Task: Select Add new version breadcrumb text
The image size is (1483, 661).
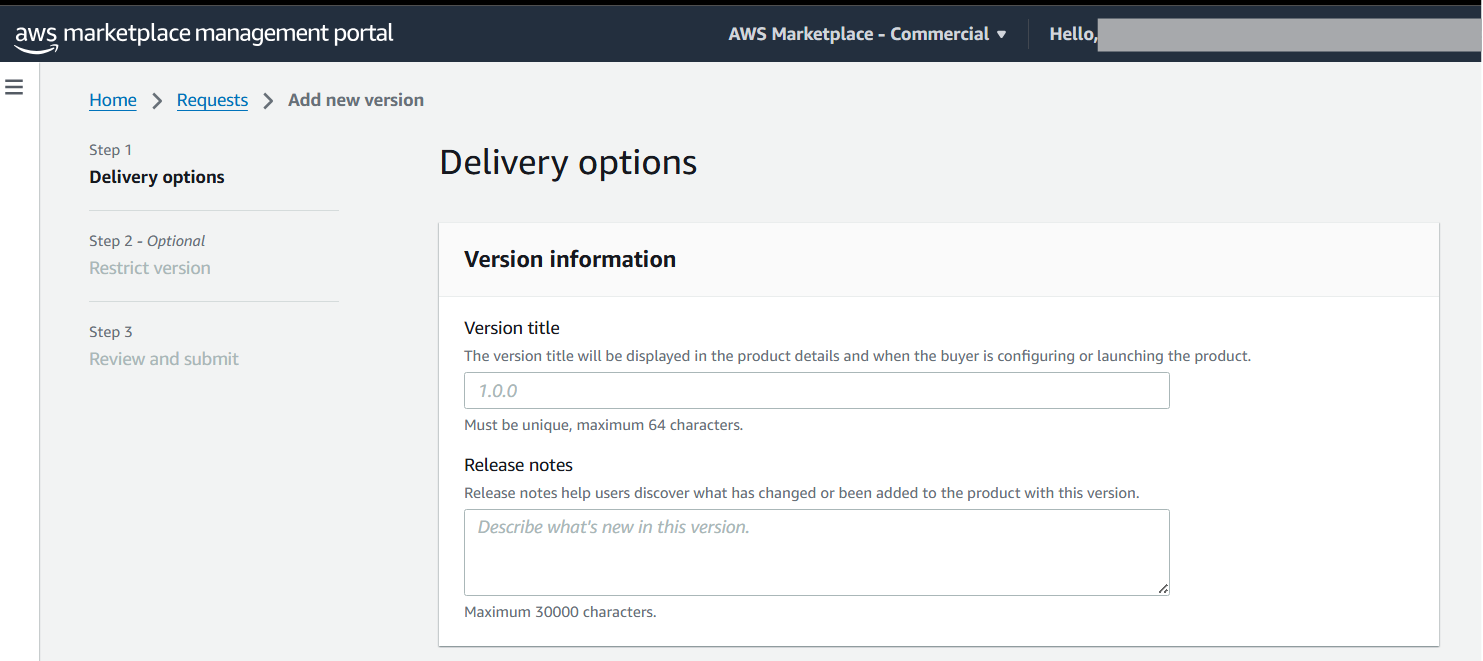Action: point(356,100)
